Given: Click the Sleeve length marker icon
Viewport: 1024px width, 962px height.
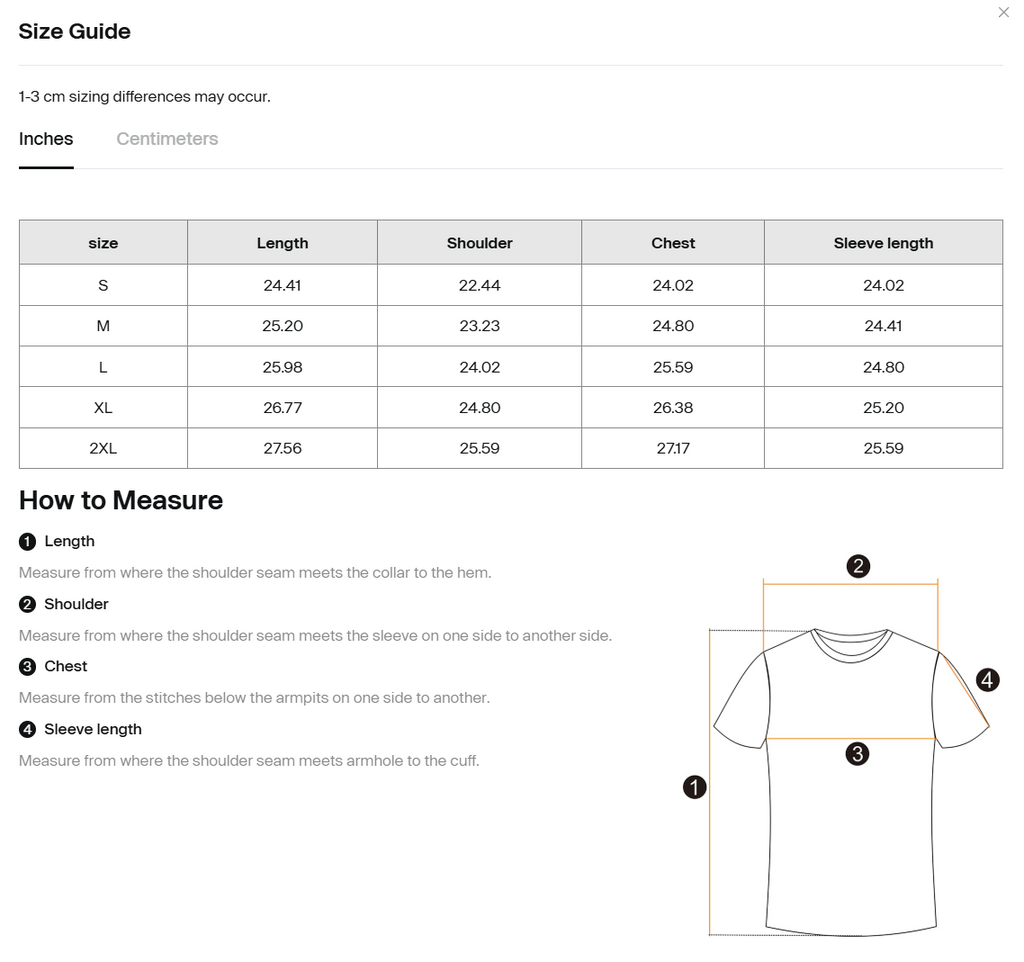Looking at the screenshot, I should pyautogui.click(x=26, y=729).
